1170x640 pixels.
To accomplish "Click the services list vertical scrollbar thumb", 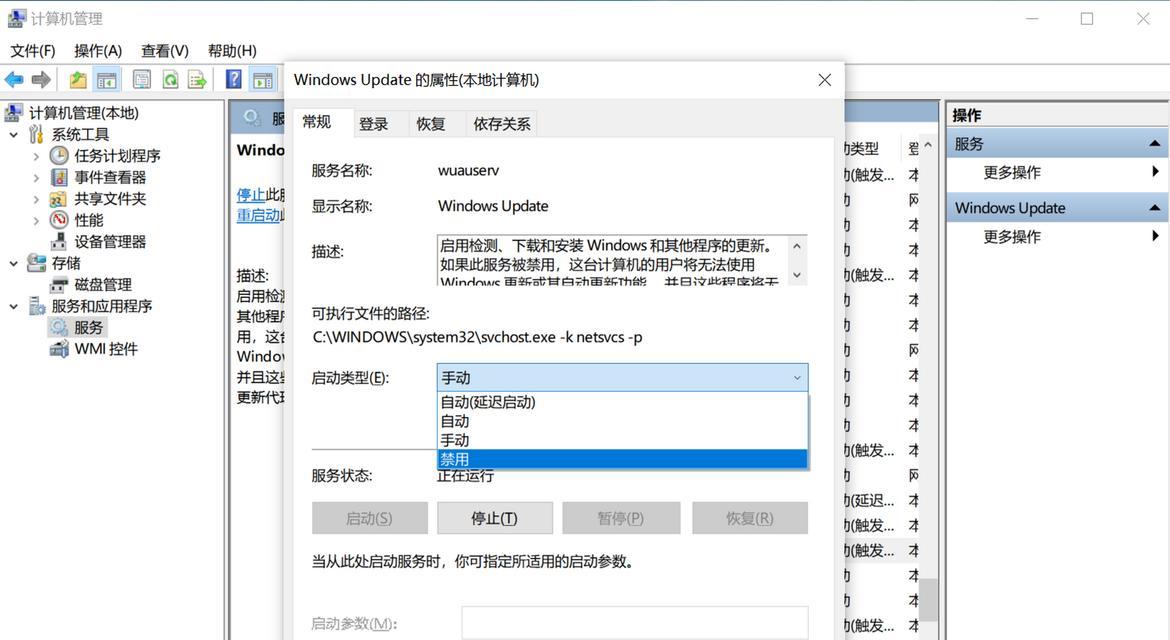I will [x=928, y=600].
